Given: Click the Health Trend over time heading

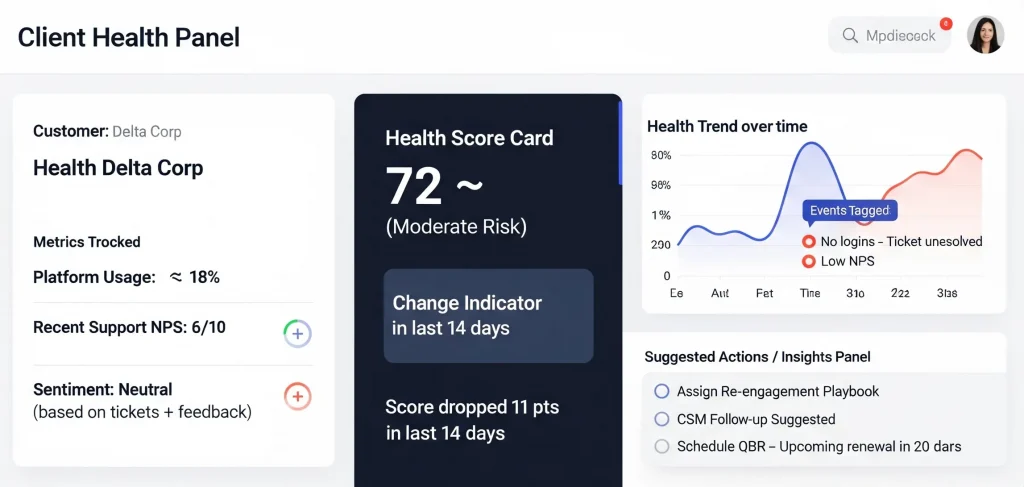Looking at the screenshot, I should [727, 126].
